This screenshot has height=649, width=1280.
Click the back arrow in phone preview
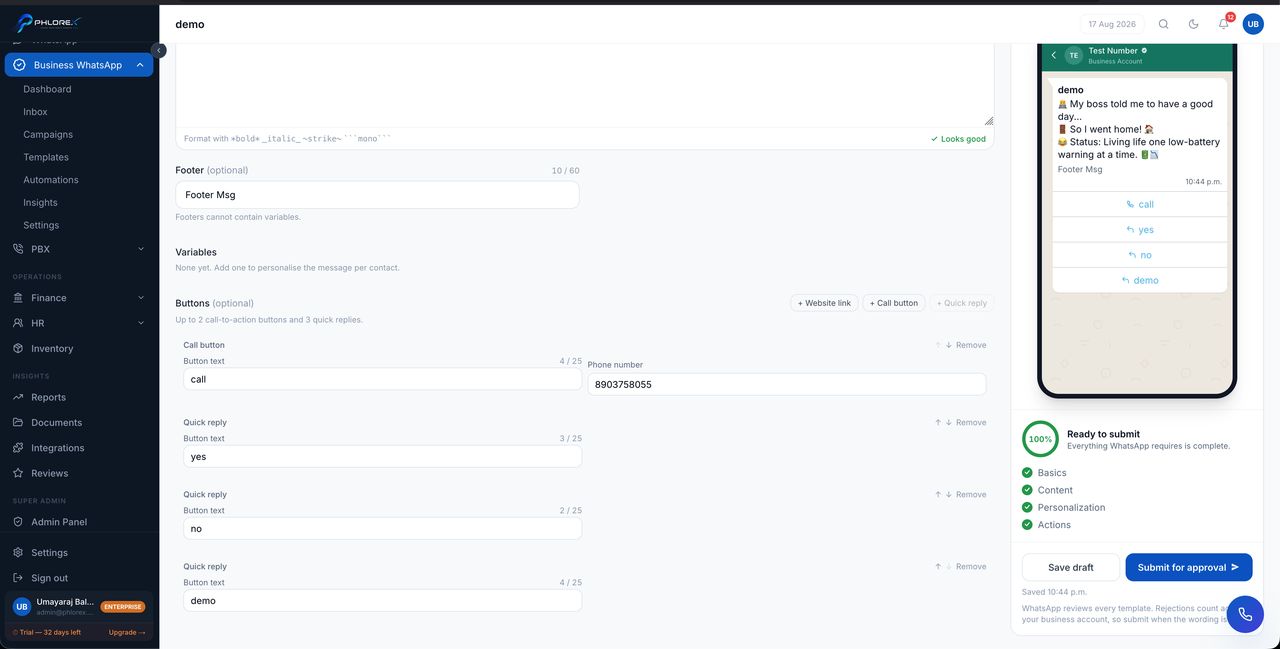(1054, 56)
